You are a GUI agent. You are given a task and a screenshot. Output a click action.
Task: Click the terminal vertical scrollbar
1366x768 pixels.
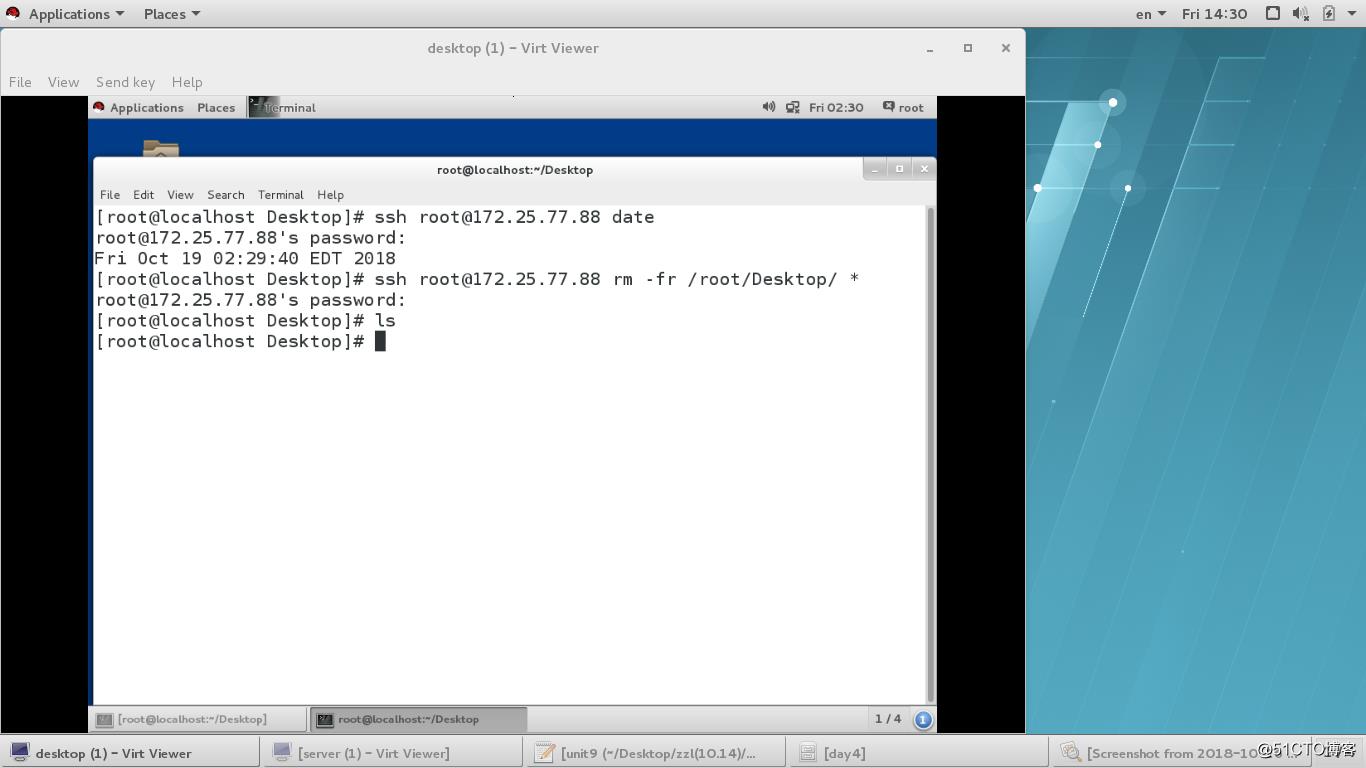tap(931, 454)
